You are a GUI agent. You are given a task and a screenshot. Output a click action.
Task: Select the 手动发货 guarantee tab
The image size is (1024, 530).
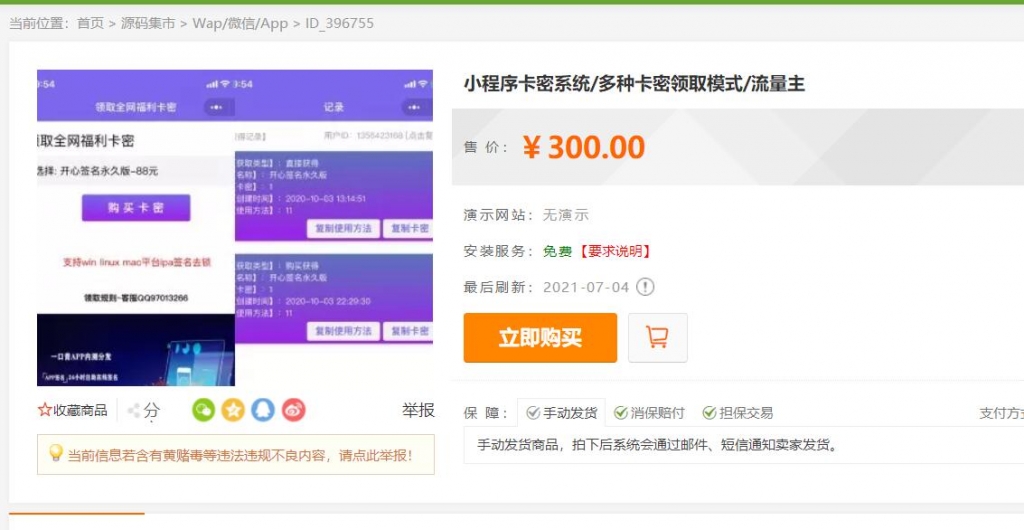click(x=562, y=413)
